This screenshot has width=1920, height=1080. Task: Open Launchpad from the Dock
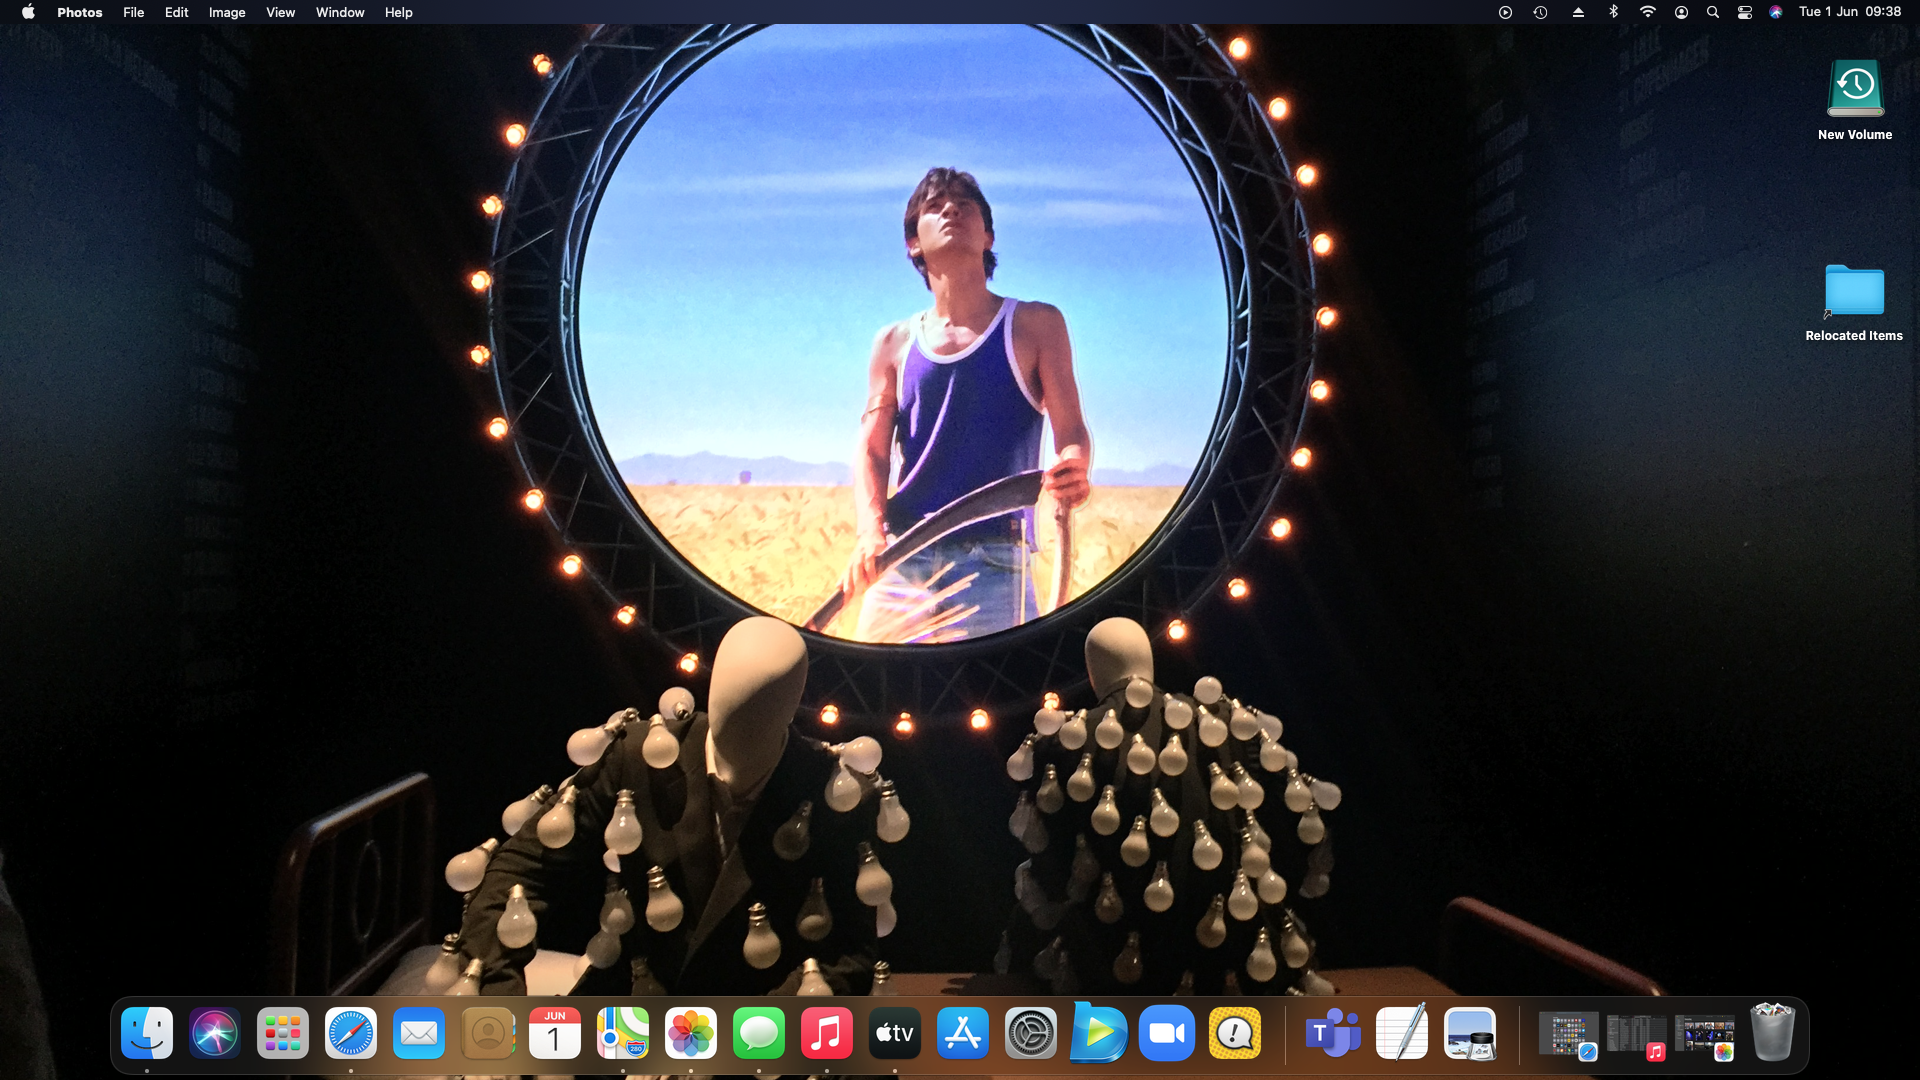click(283, 1033)
